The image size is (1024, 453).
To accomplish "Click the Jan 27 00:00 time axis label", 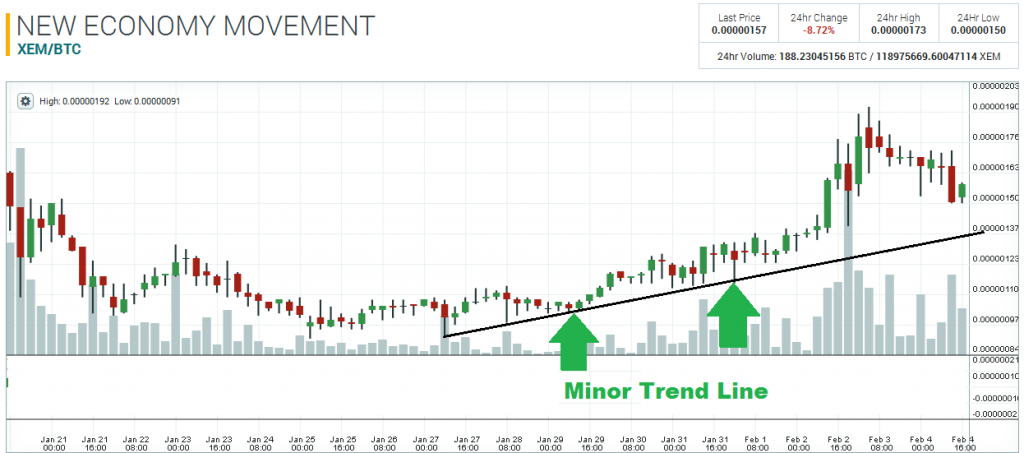I will point(426,443).
